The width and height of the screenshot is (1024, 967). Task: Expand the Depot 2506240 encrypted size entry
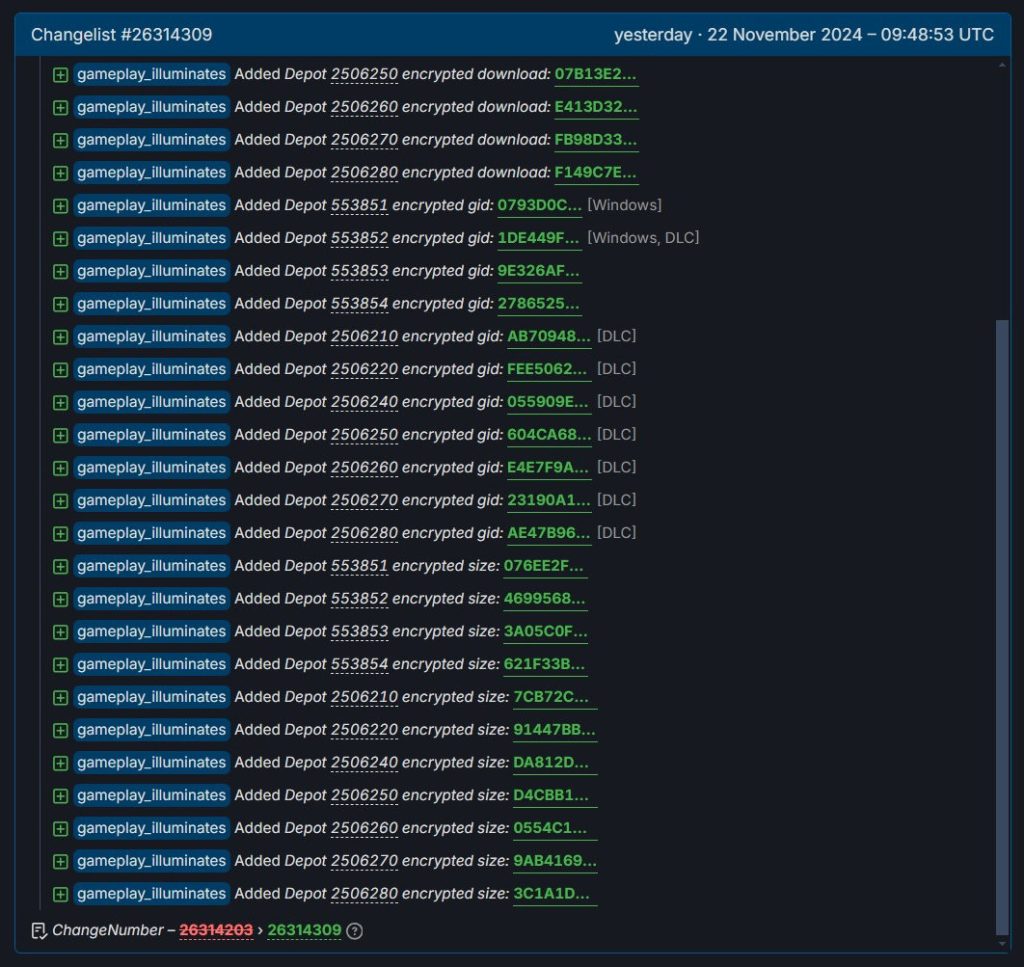(x=61, y=762)
